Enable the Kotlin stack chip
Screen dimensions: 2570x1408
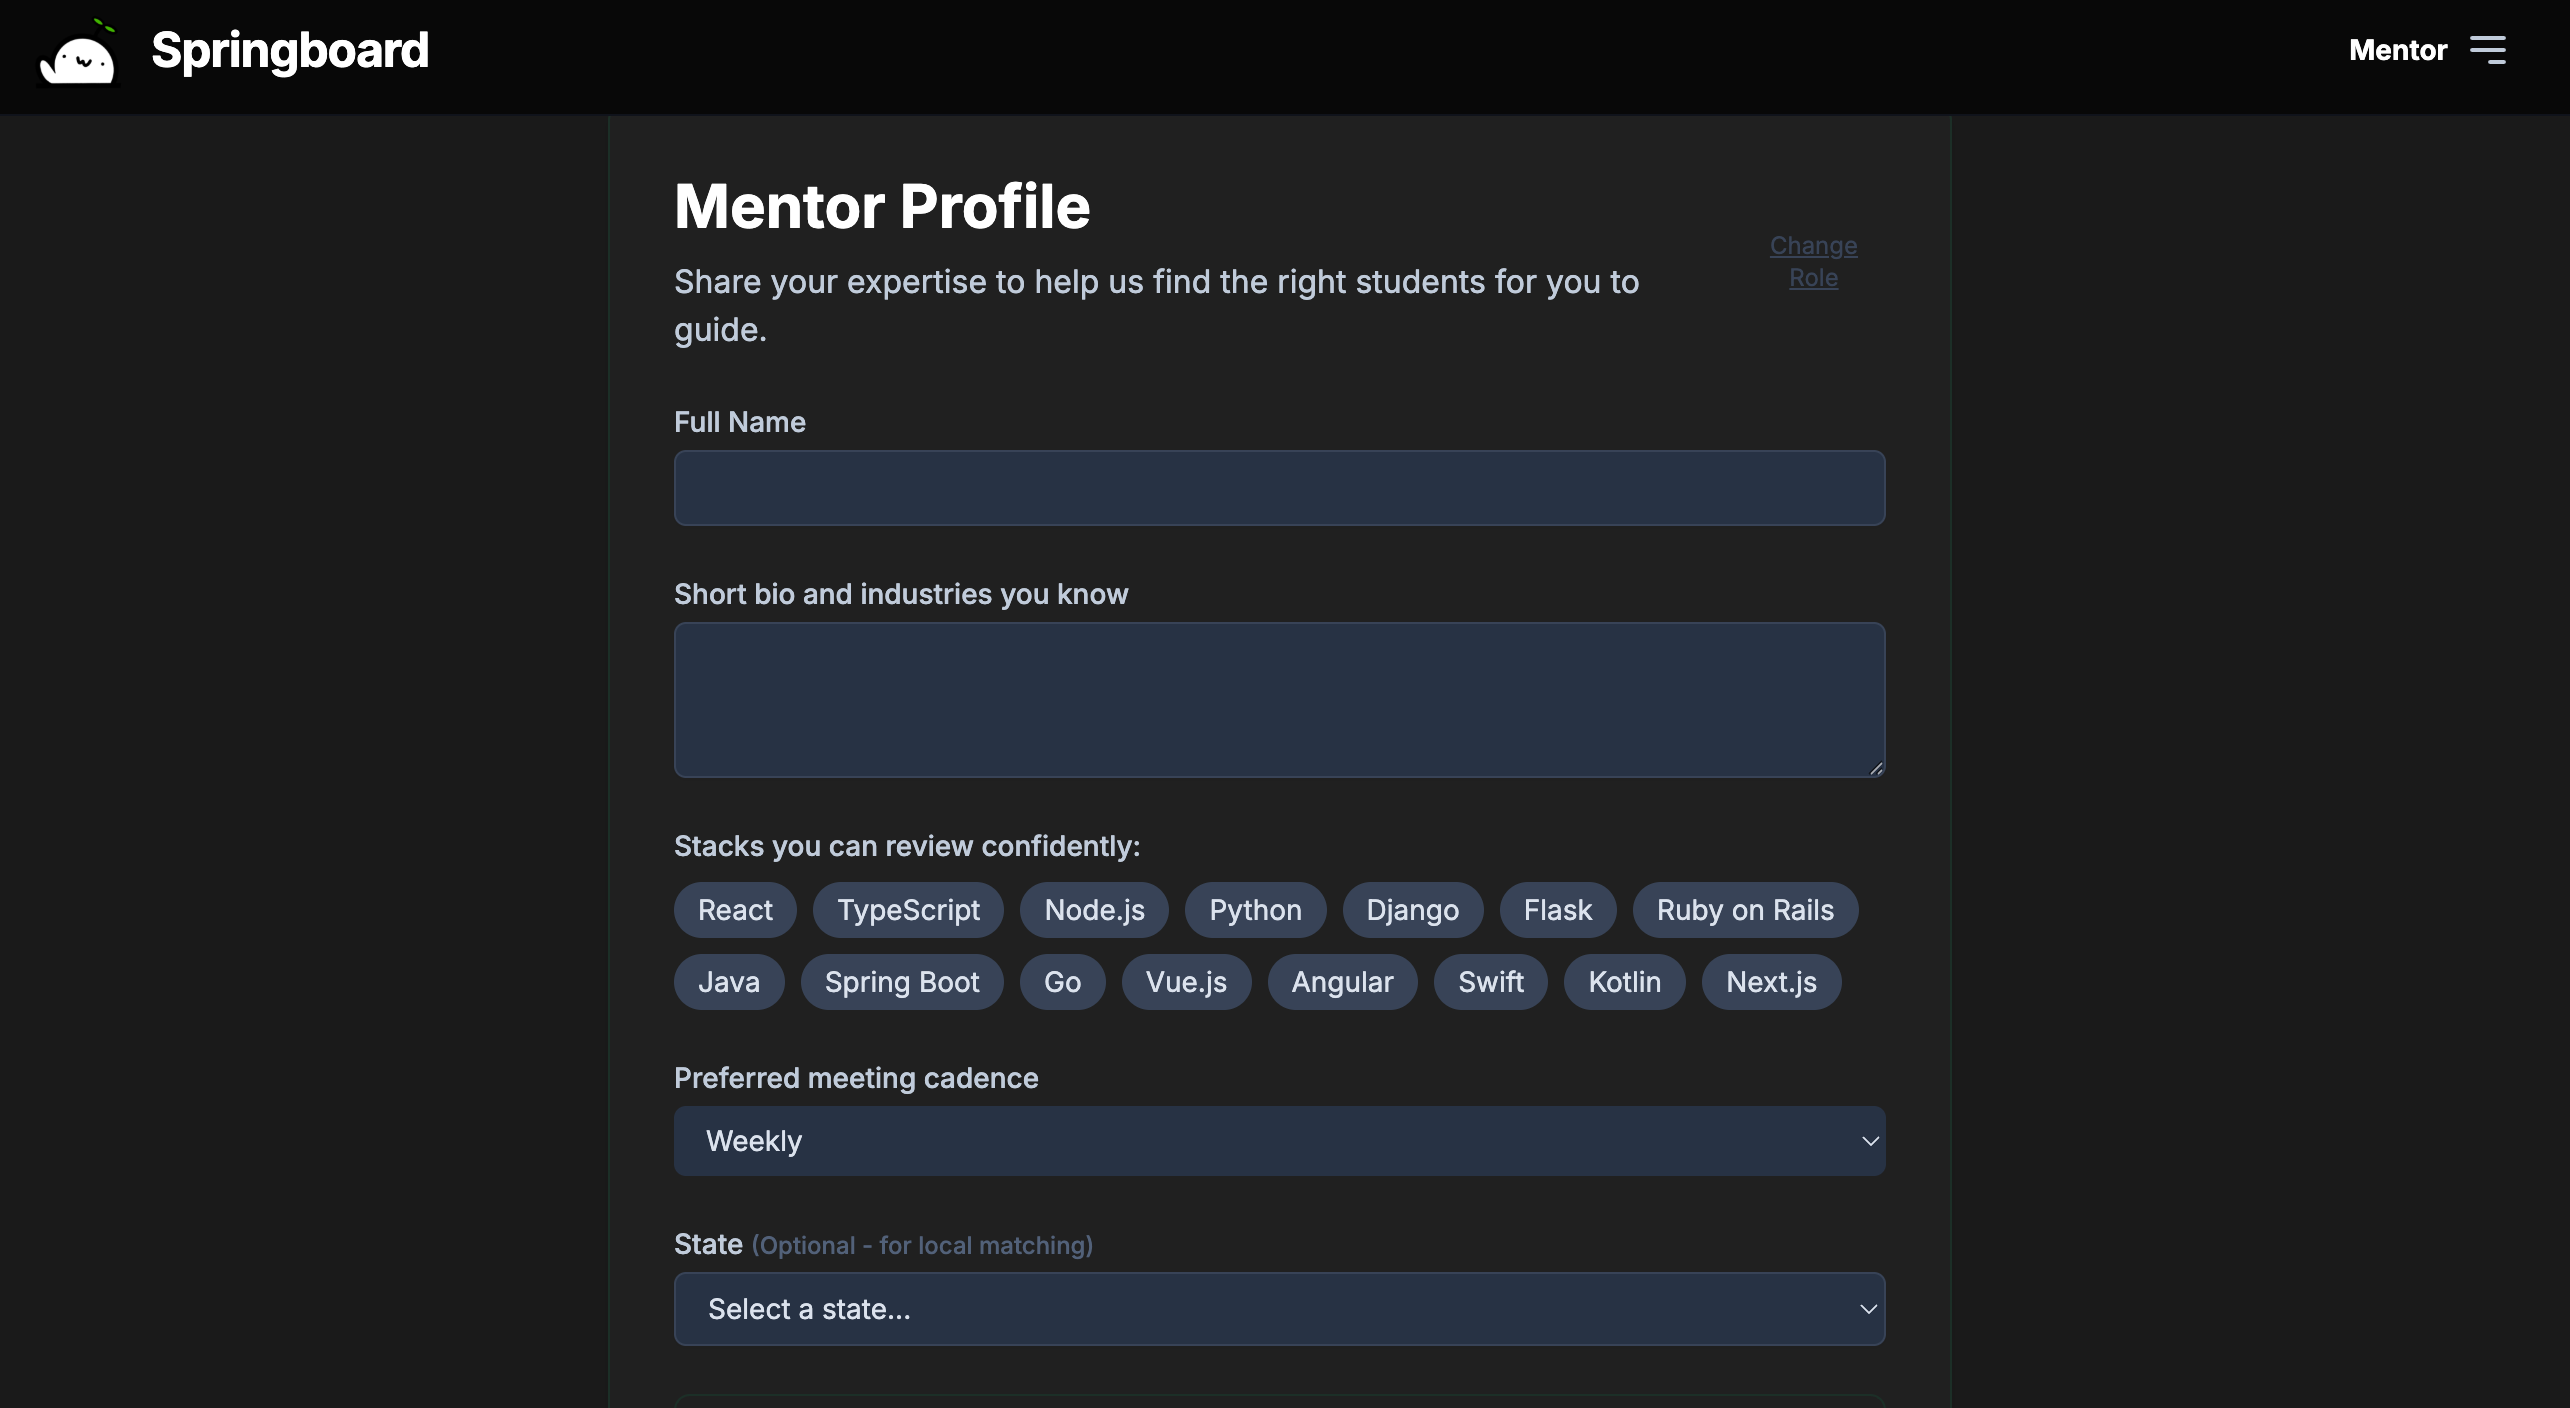1624,982
